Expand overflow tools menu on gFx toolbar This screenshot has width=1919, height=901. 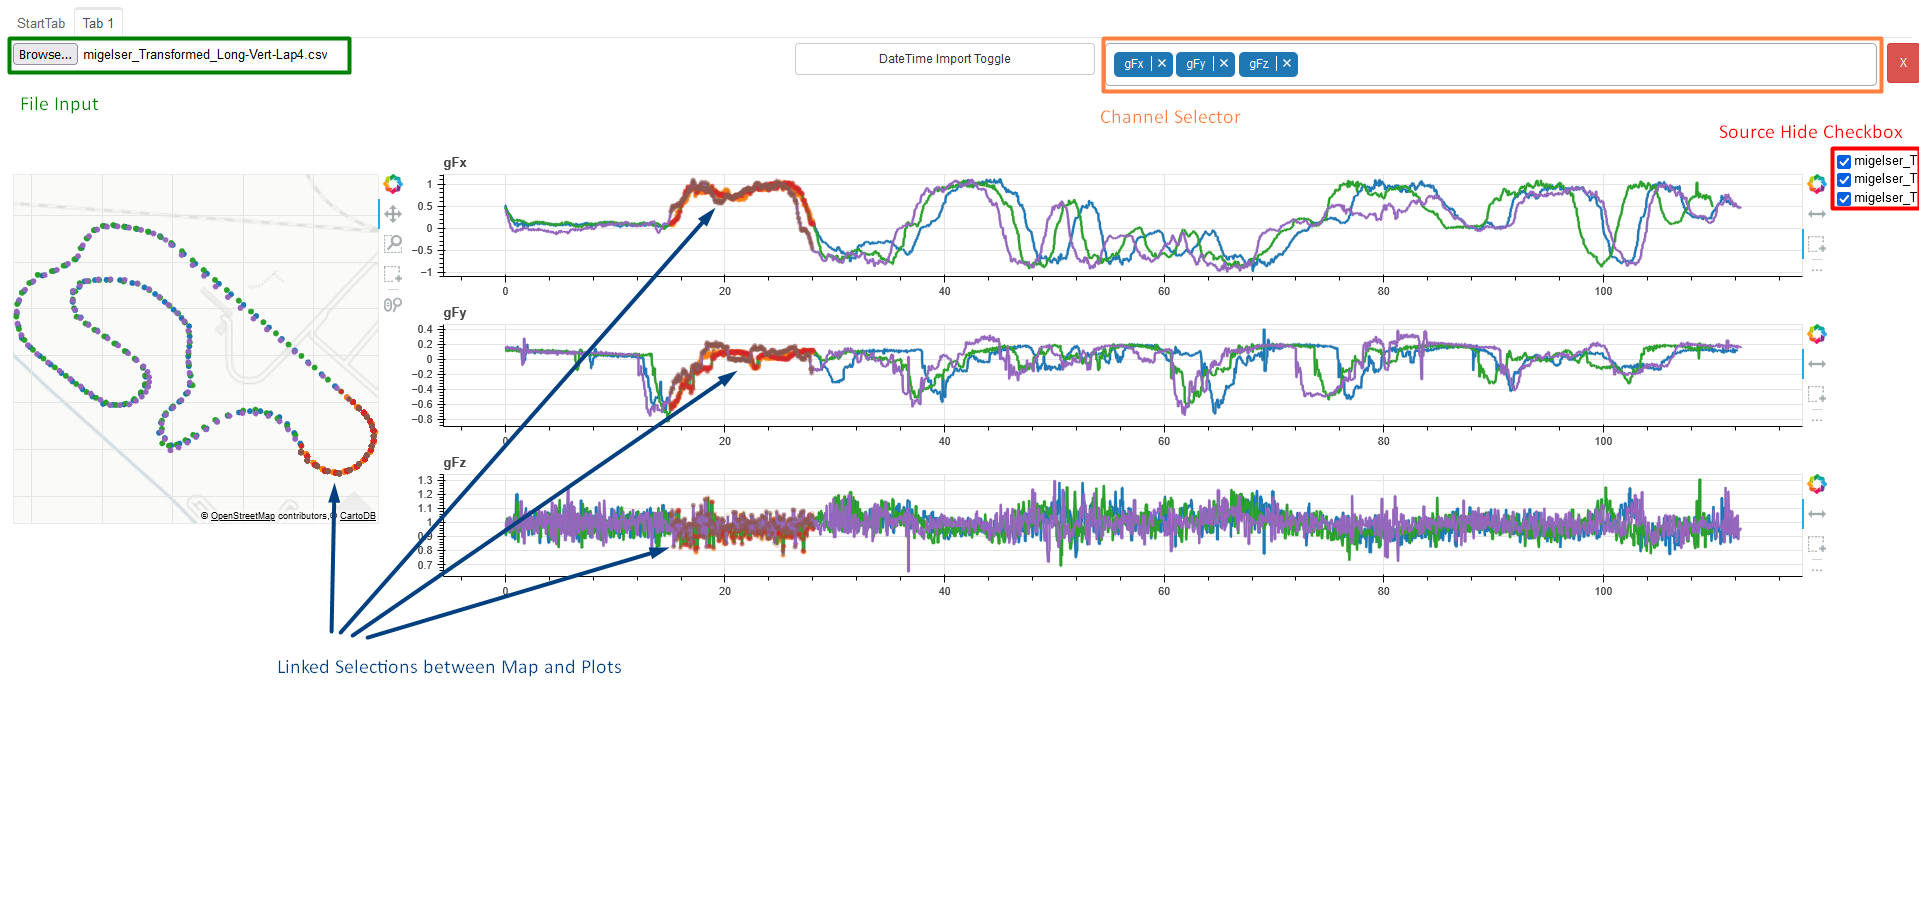[x=1817, y=270]
